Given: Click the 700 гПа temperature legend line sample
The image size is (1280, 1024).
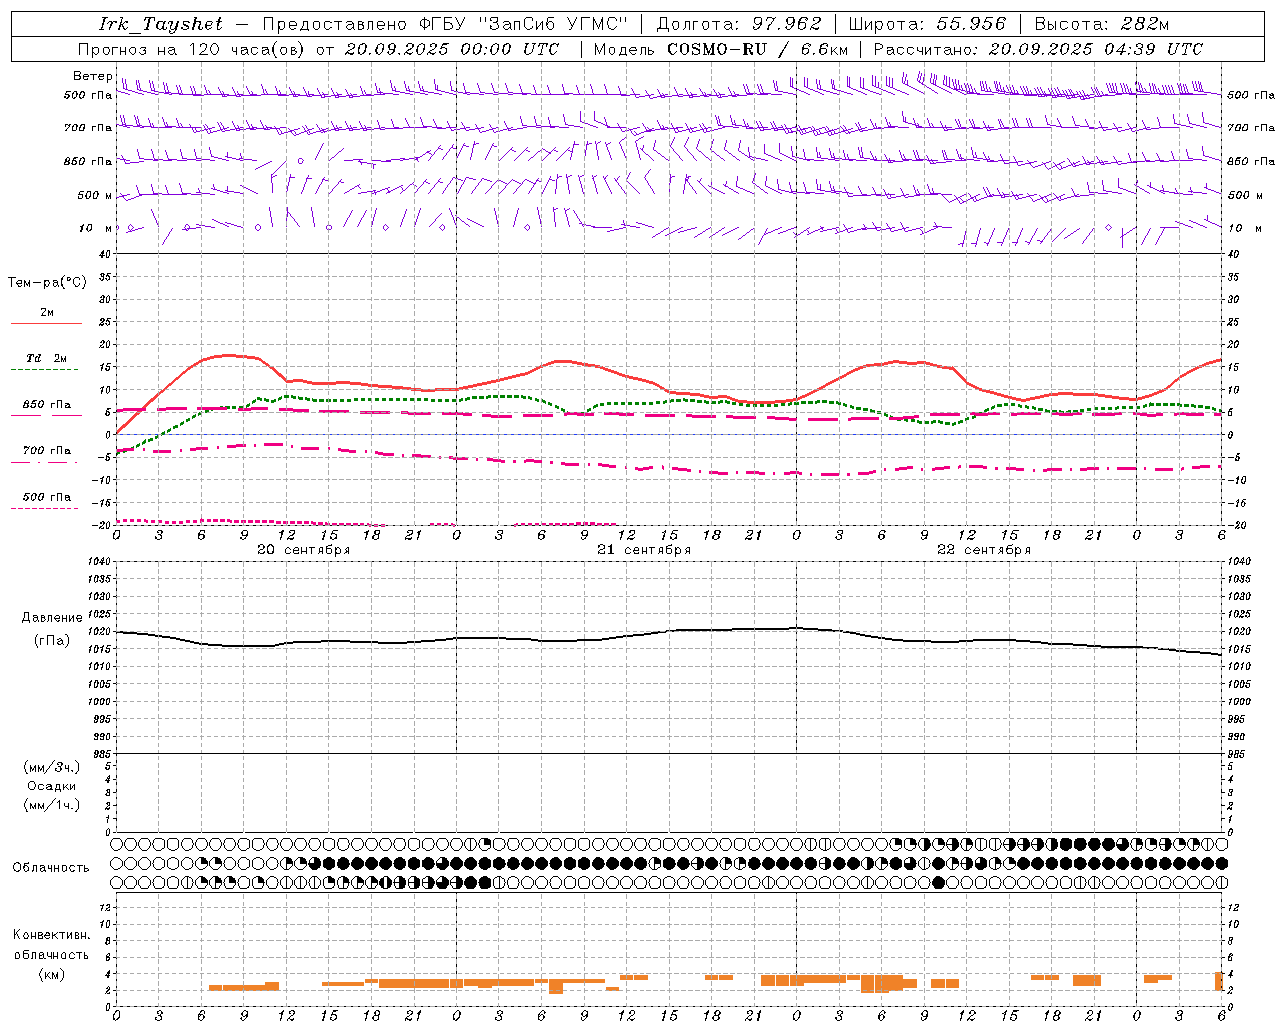Looking at the screenshot, I should tap(45, 462).
